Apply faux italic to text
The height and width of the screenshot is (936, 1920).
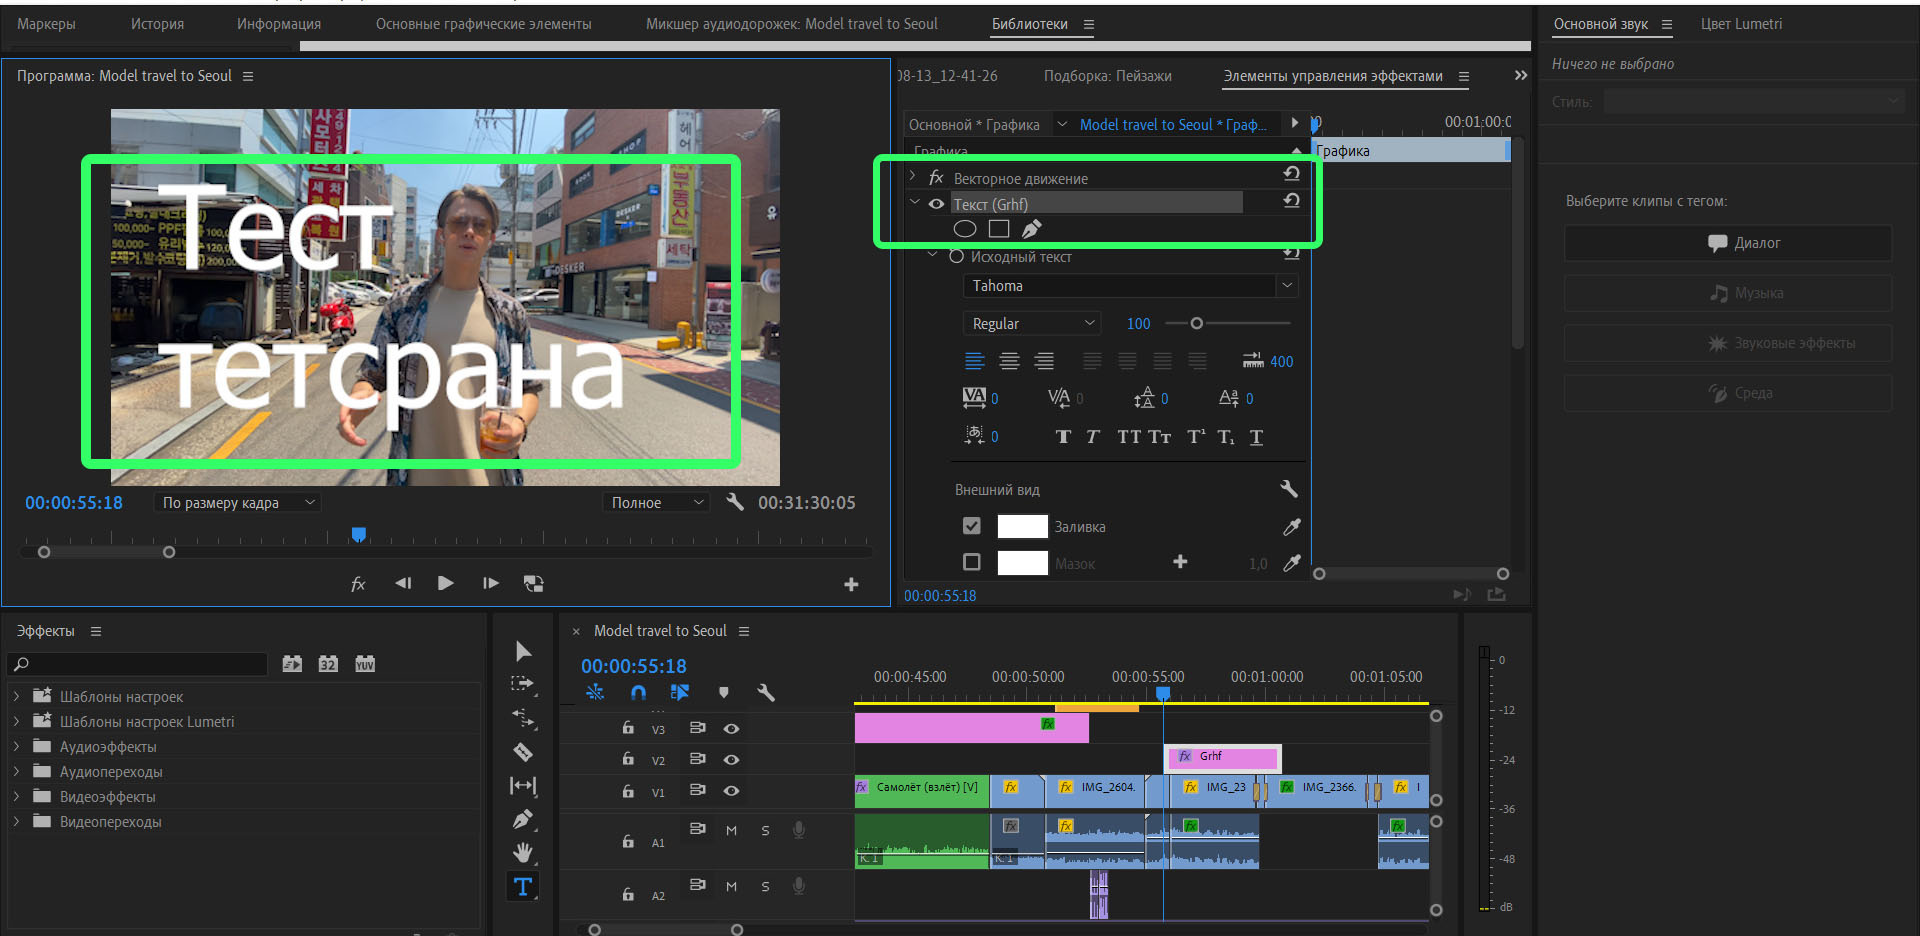(1093, 437)
